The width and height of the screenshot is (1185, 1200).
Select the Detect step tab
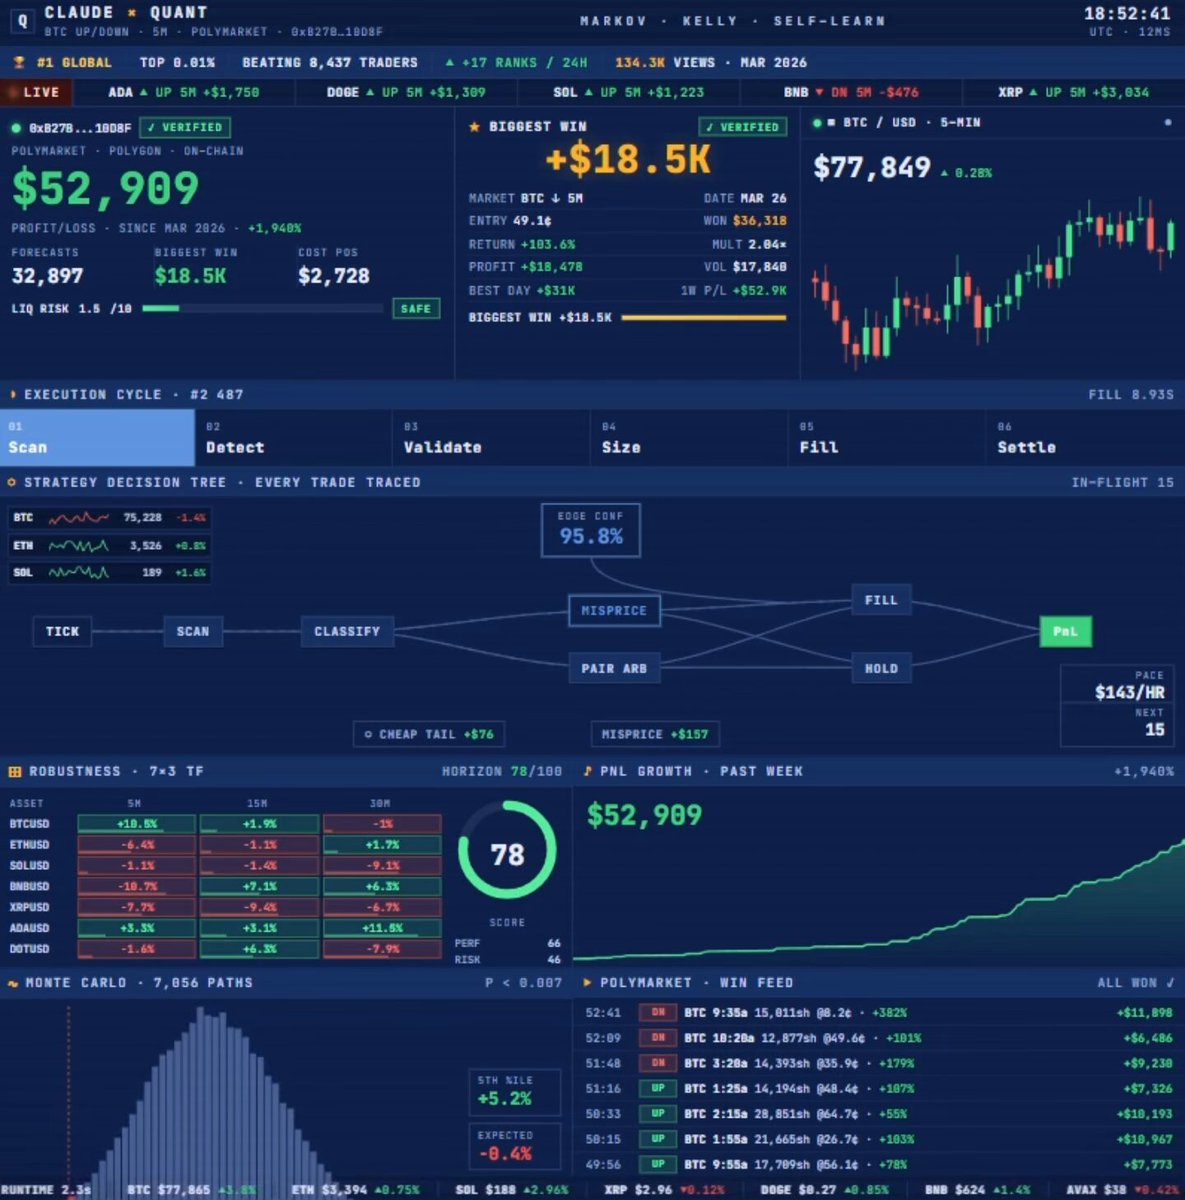tap(294, 438)
